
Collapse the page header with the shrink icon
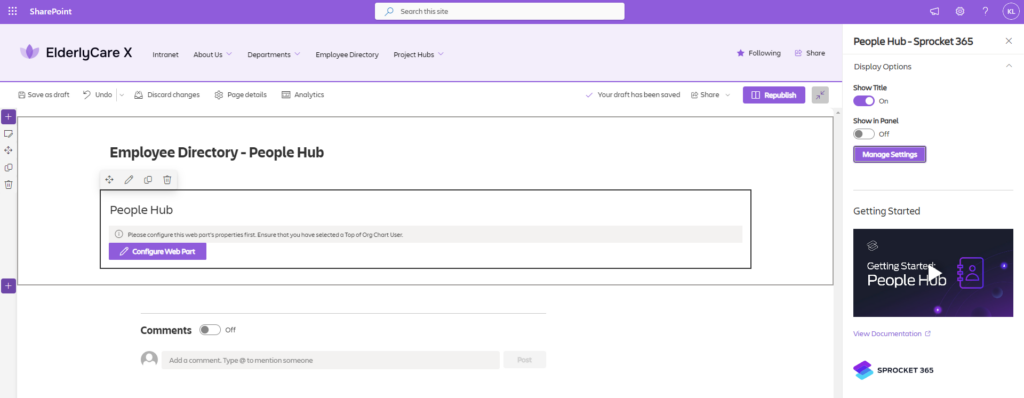click(820, 95)
